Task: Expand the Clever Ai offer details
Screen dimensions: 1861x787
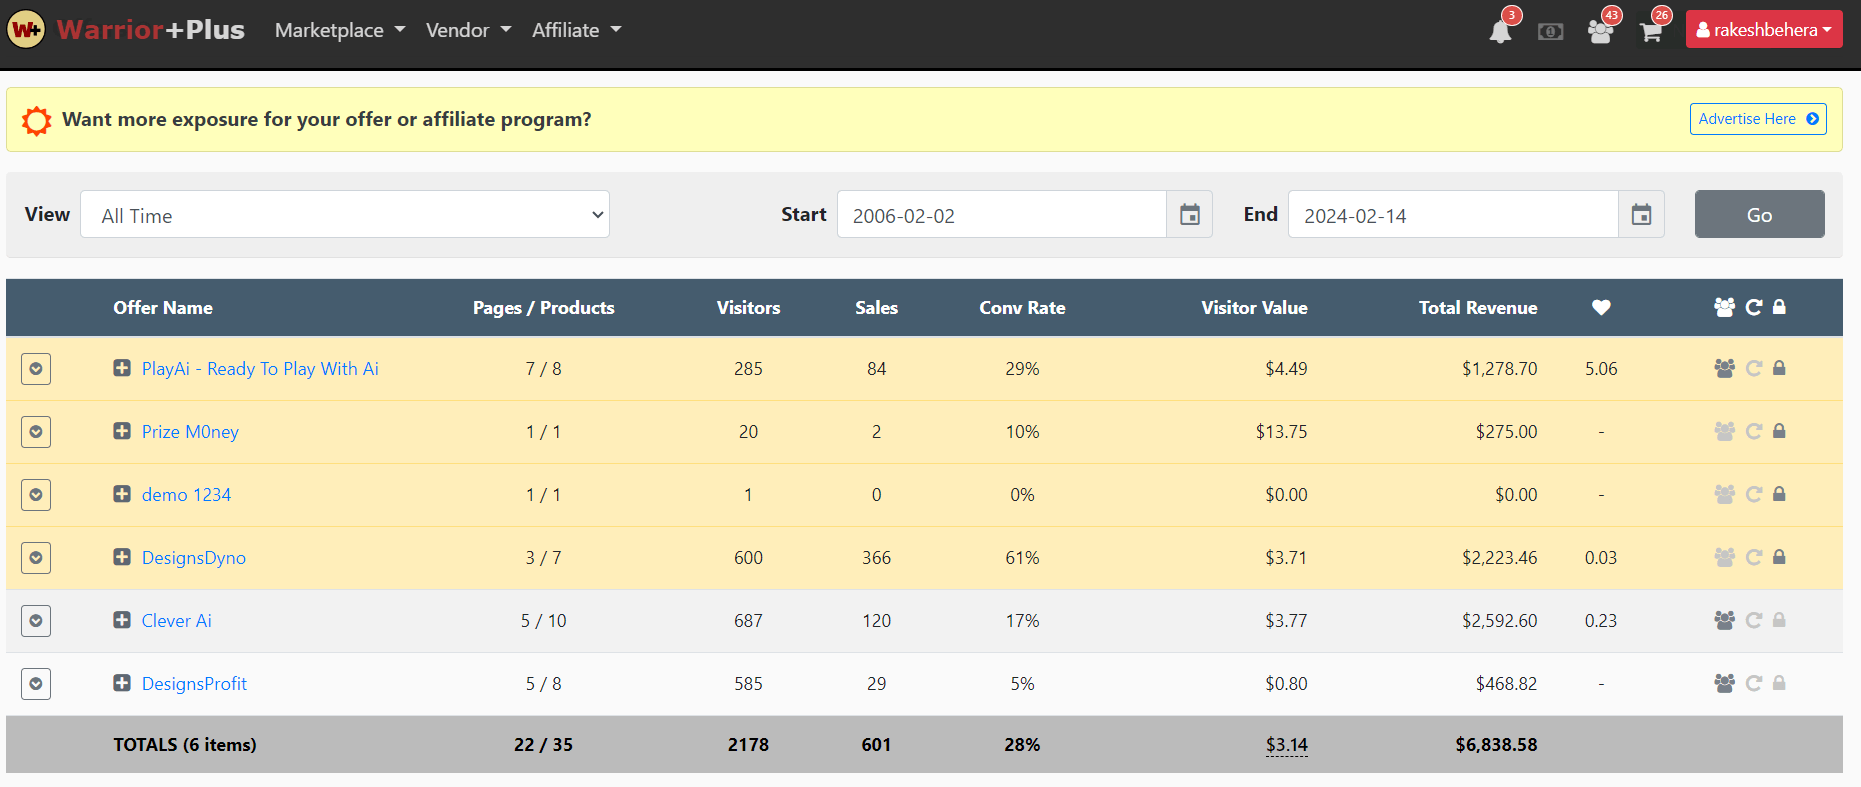Action: click(x=122, y=620)
